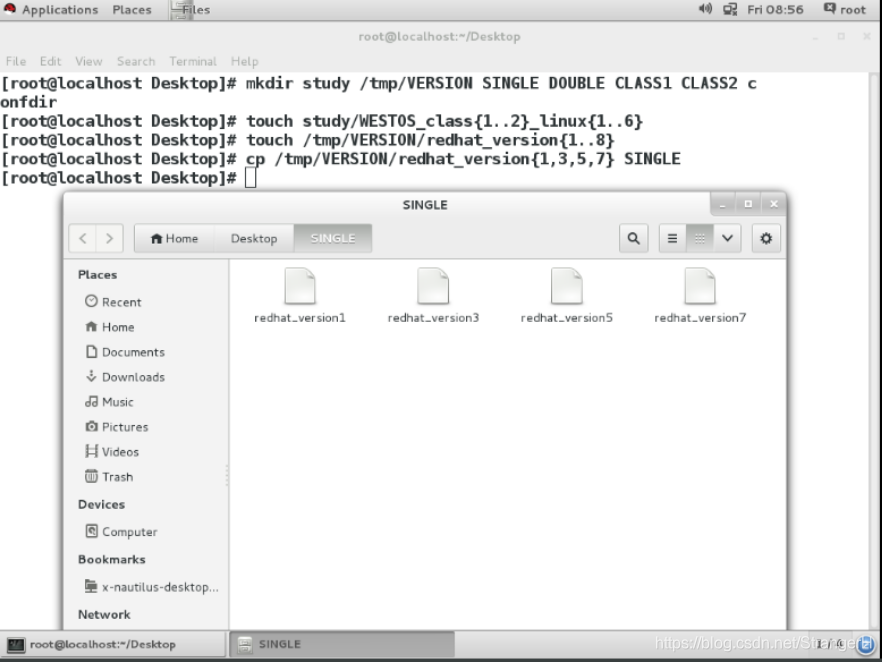The height and width of the screenshot is (662, 882).
Task: Switch to grid view in Files toolbar
Action: click(x=700, y=238)
